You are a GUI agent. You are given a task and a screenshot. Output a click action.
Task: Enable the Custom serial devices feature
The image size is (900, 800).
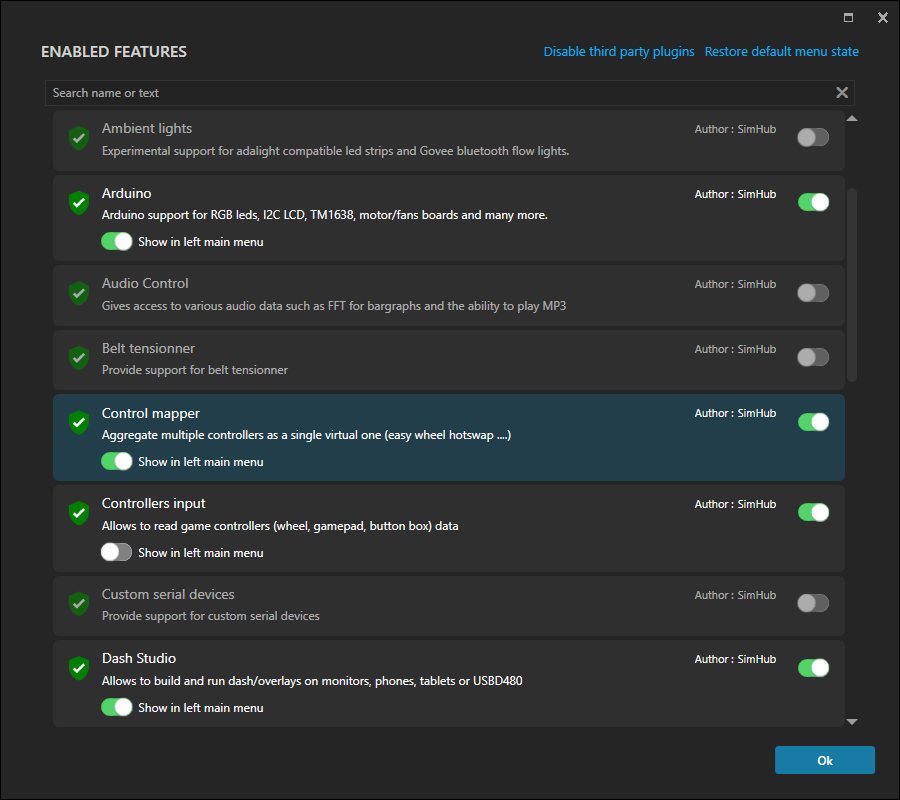(x=813, y=603)
